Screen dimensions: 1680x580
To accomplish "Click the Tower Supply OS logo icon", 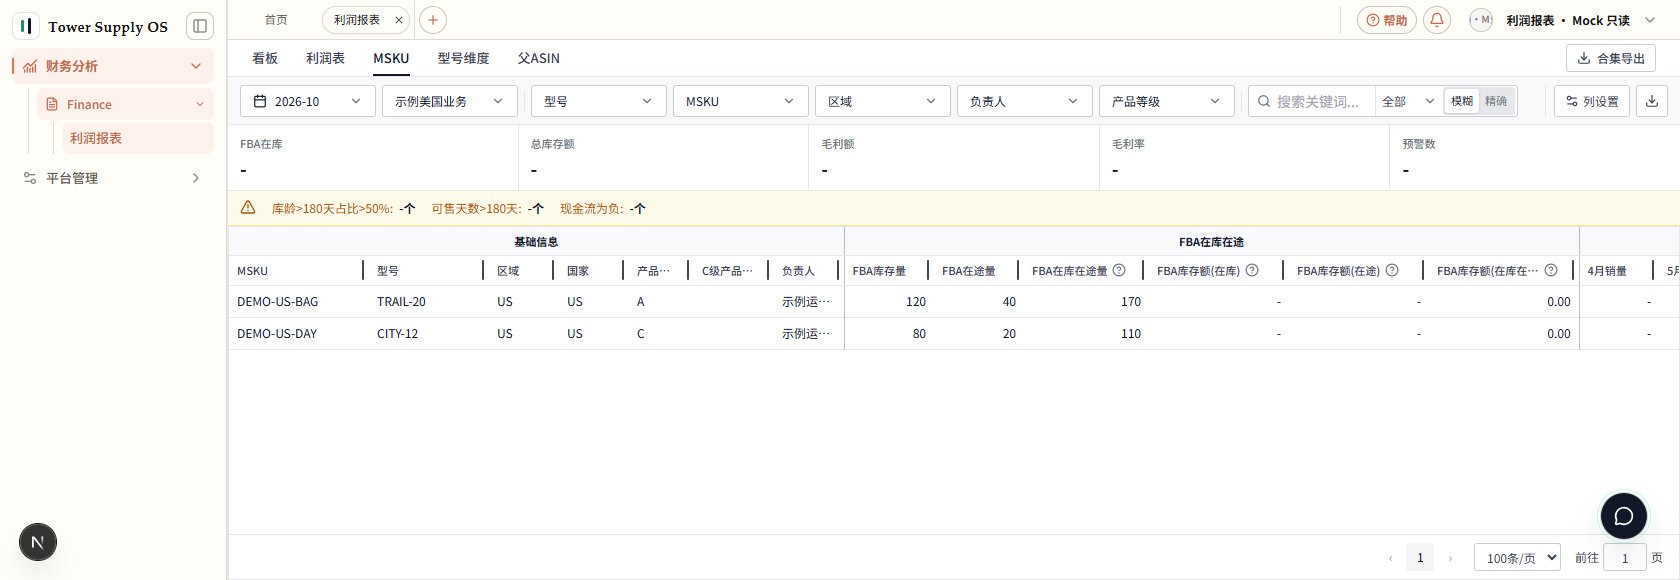I will click(x=26, y=26).
